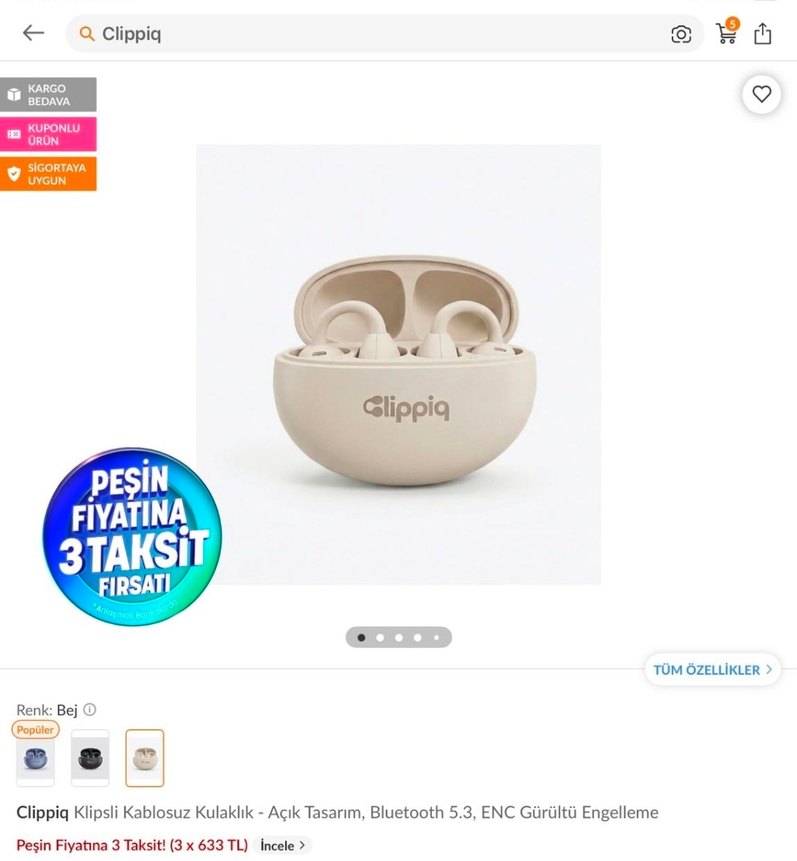
Task: Select the beige color variant
Action: [144, 758]
